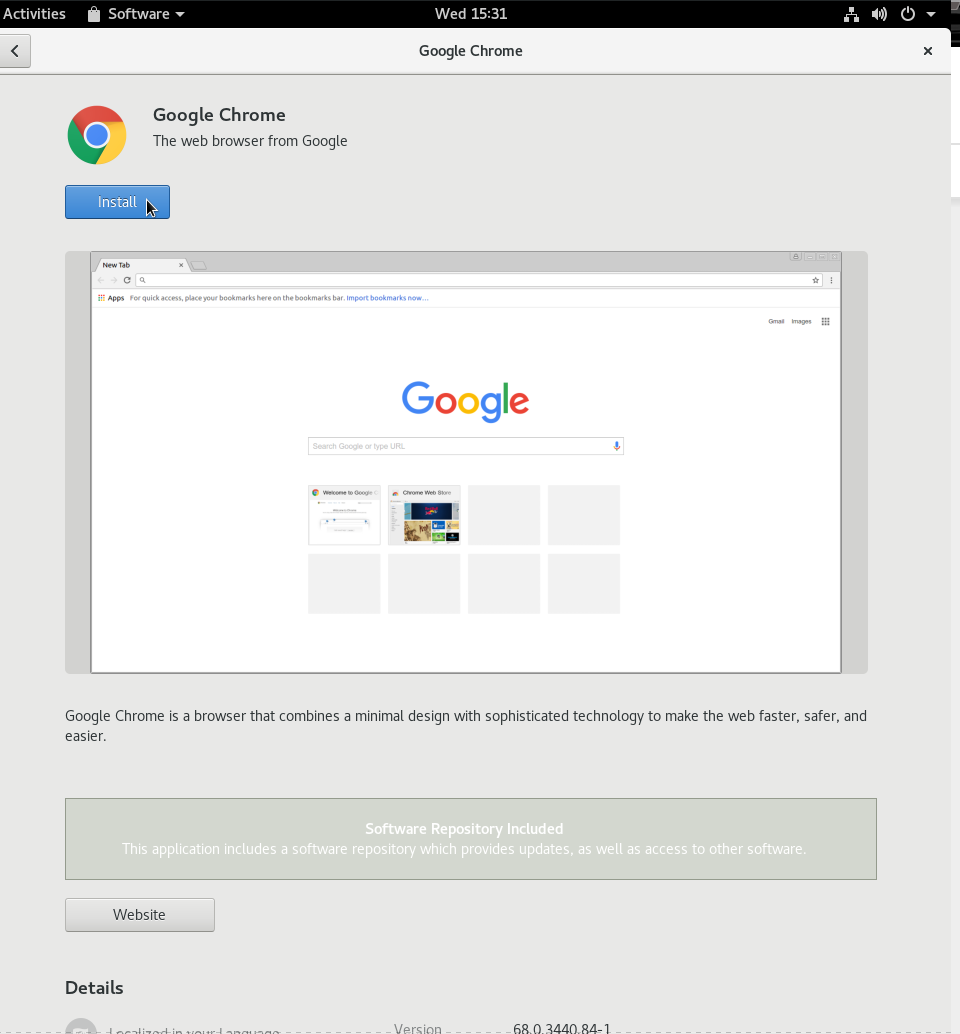Click the "Details" section heading
Screen dimensions: 960x1034
[94, 988]
